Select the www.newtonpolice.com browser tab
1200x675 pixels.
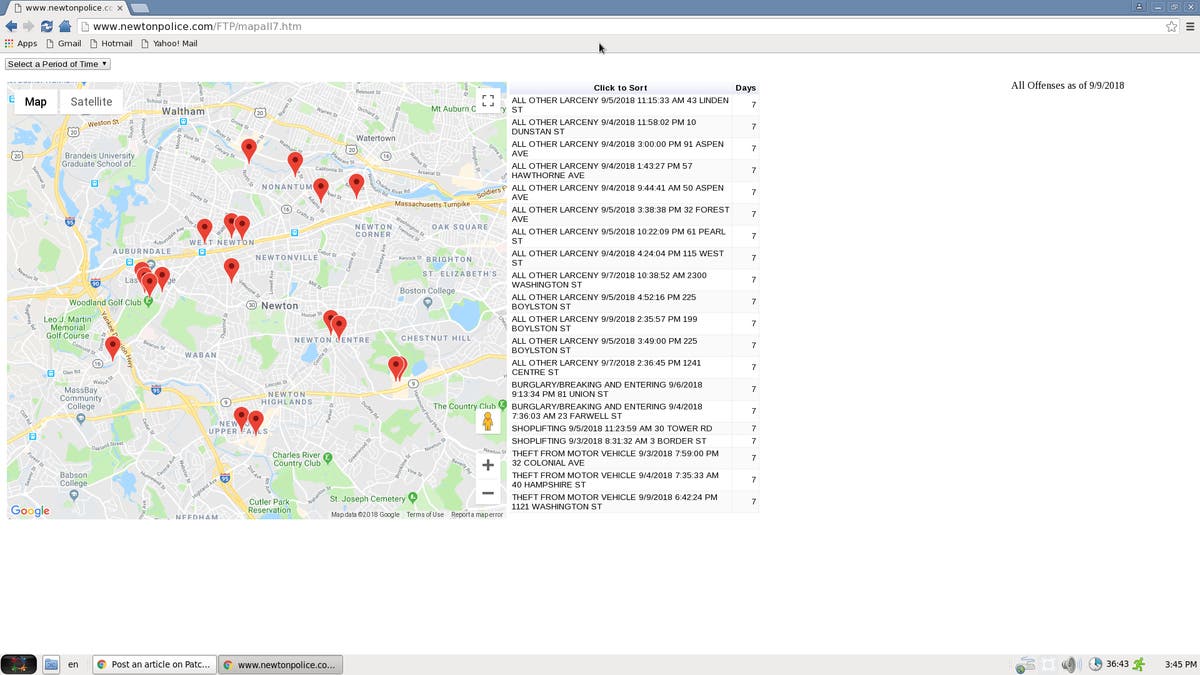tap(62, 7)
